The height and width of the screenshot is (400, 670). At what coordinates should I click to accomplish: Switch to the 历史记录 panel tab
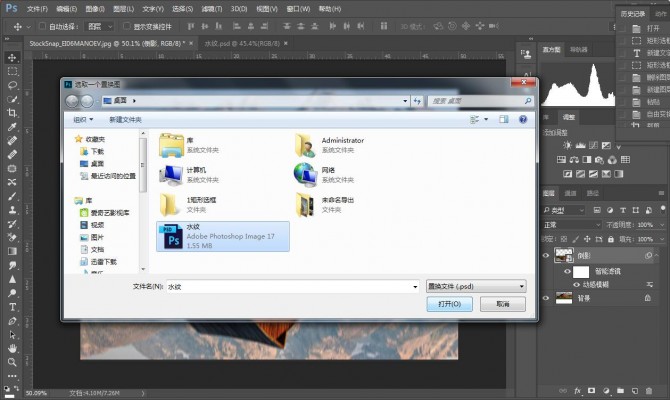tap(633, 14)
